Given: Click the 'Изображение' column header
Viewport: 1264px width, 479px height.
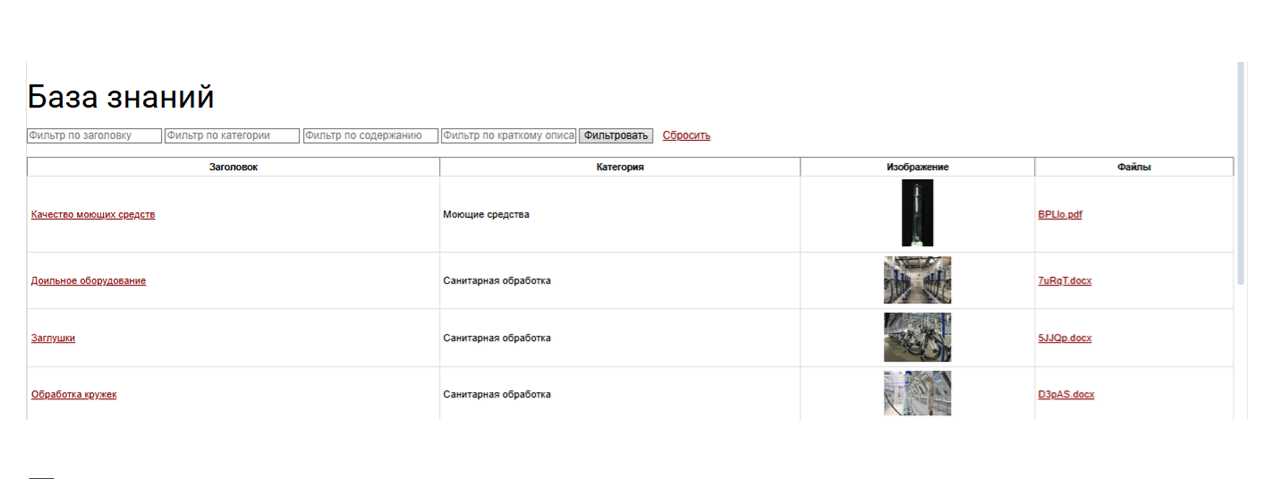Looking at the screenshot, I should click(917, 167).
